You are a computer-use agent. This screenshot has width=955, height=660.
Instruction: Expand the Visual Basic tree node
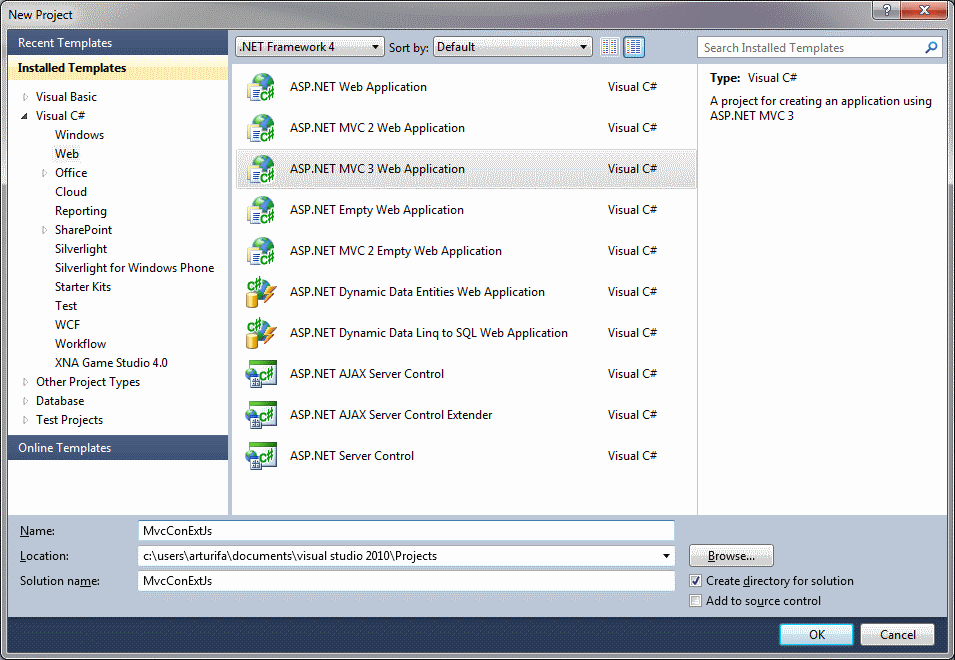point(25,97)
